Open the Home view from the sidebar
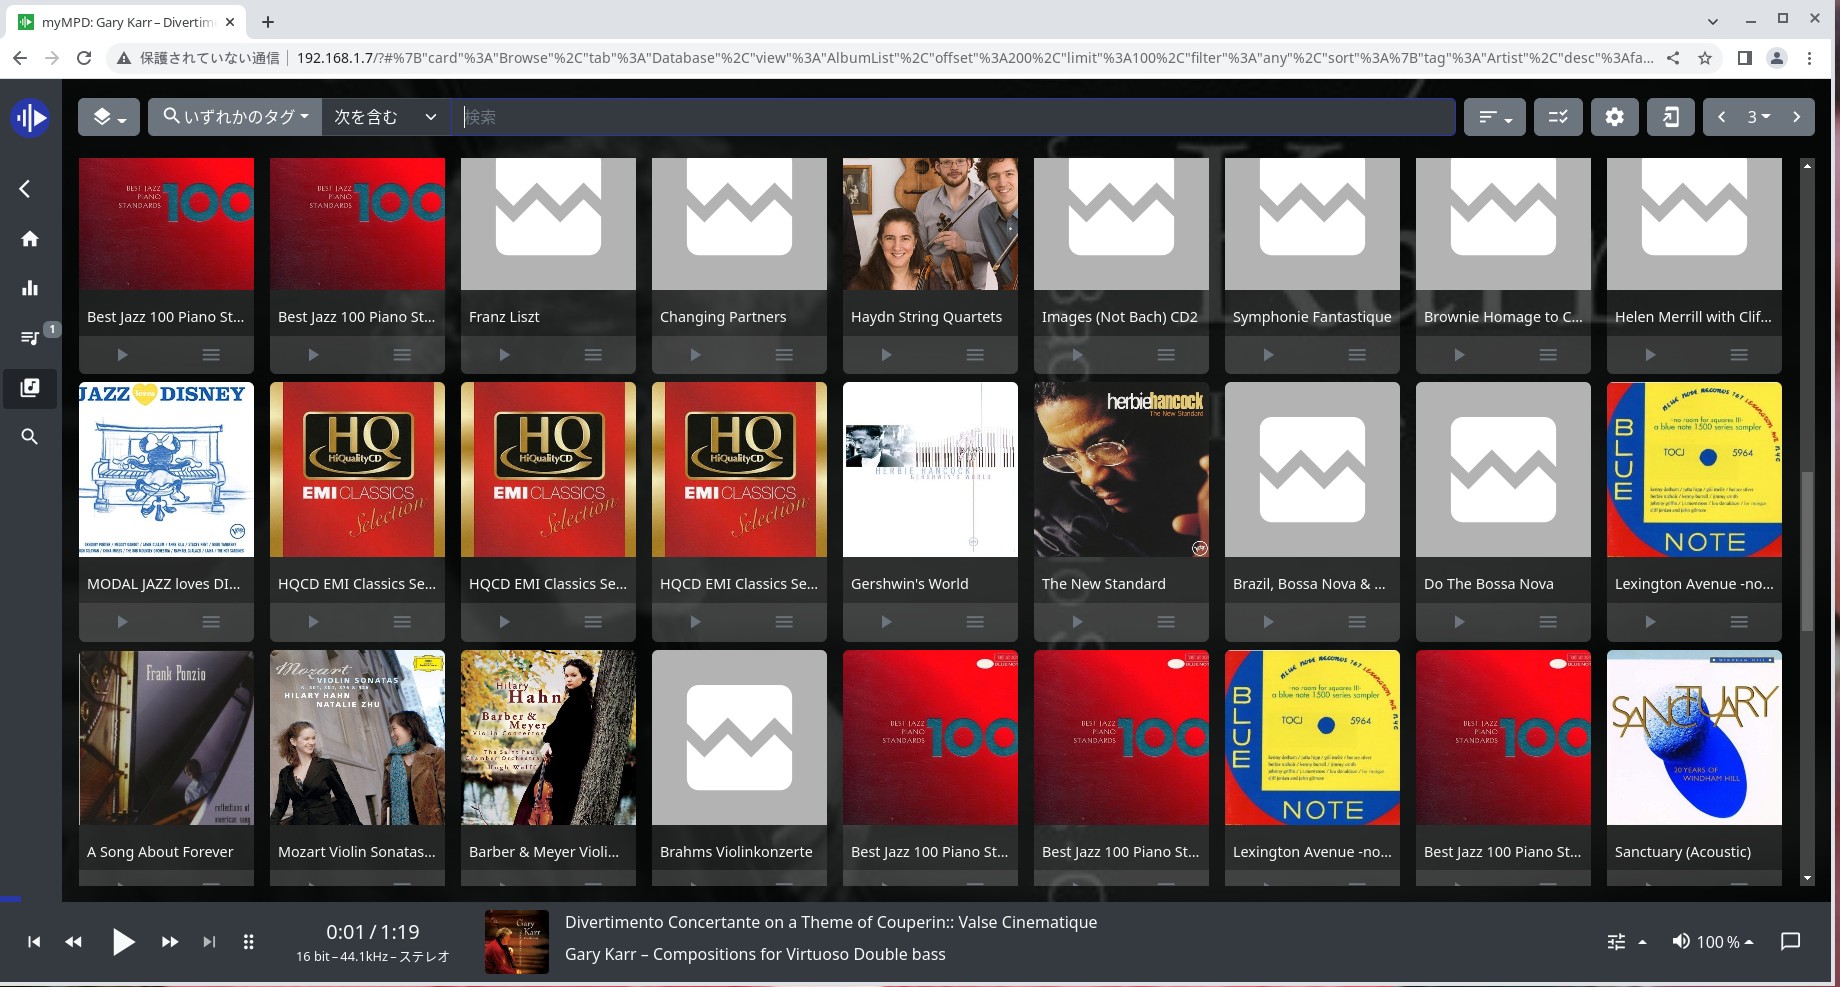 pos(30,239)
